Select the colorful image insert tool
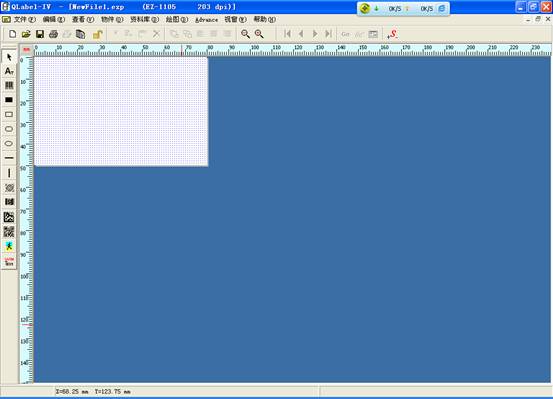This screenshot has height=399, width=553. (9, 246)
